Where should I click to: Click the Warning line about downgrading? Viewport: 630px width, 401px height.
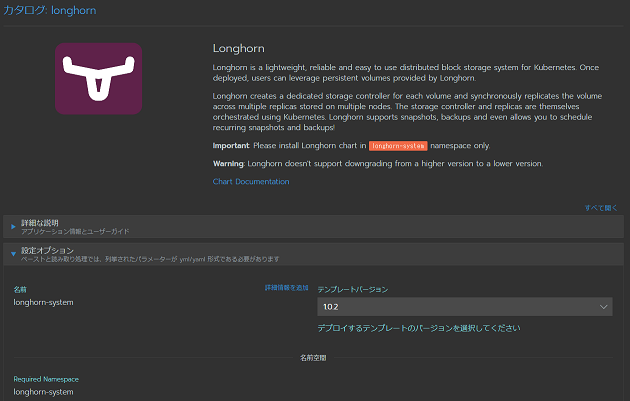[x=378, y=164]
